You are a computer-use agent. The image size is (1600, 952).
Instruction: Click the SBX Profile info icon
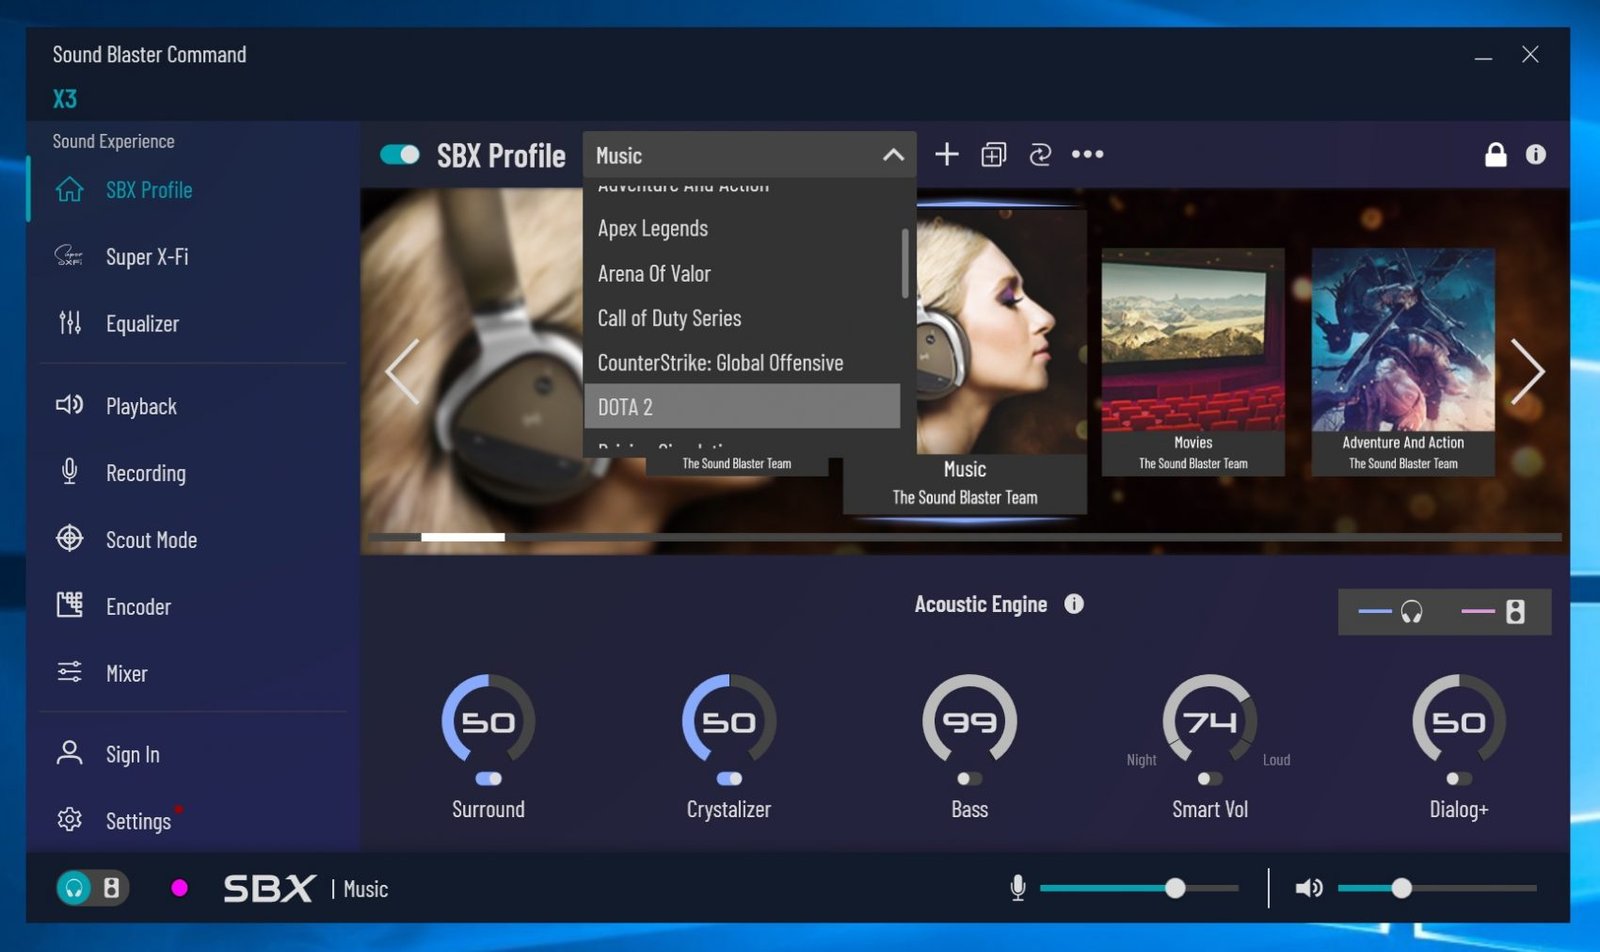(1536, 154)
